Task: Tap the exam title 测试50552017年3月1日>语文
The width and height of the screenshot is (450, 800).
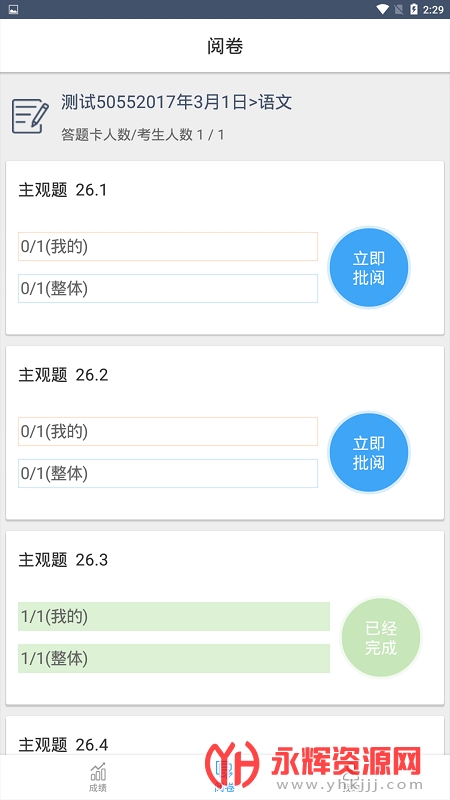Action: (x=176, y=102)
